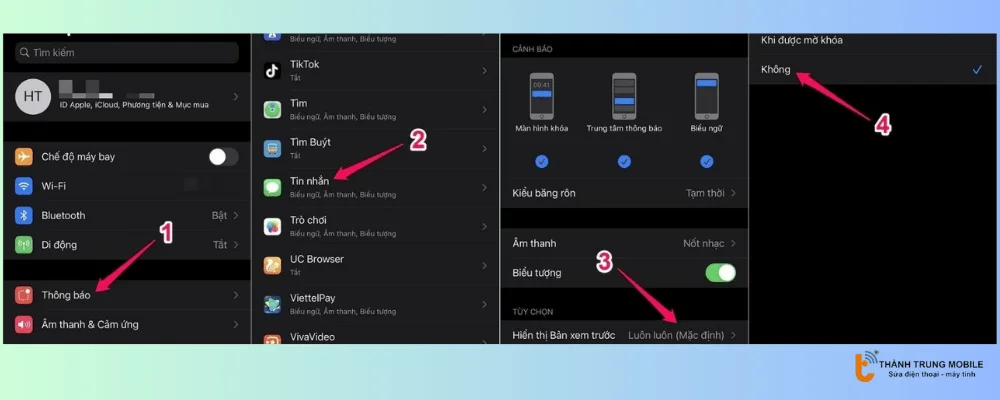This screenshot has width=1000, height=400.
Task: Open Hiển thị Bản xem trước setting
Action: coord(624,335)
